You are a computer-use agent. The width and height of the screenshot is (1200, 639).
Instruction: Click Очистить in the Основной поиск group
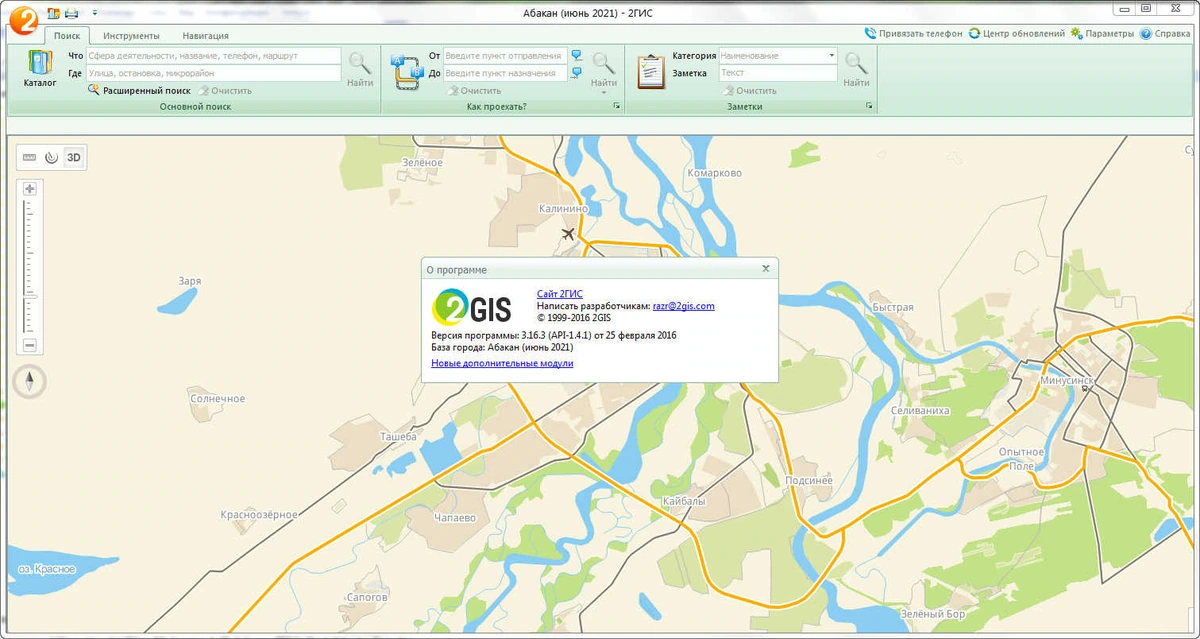pyautogui.click(x=224, y=90)
